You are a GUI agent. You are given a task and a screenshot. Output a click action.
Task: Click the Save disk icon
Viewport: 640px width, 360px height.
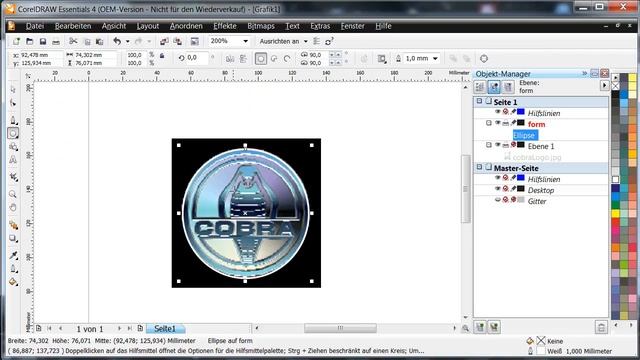click(x=43, y=42)
